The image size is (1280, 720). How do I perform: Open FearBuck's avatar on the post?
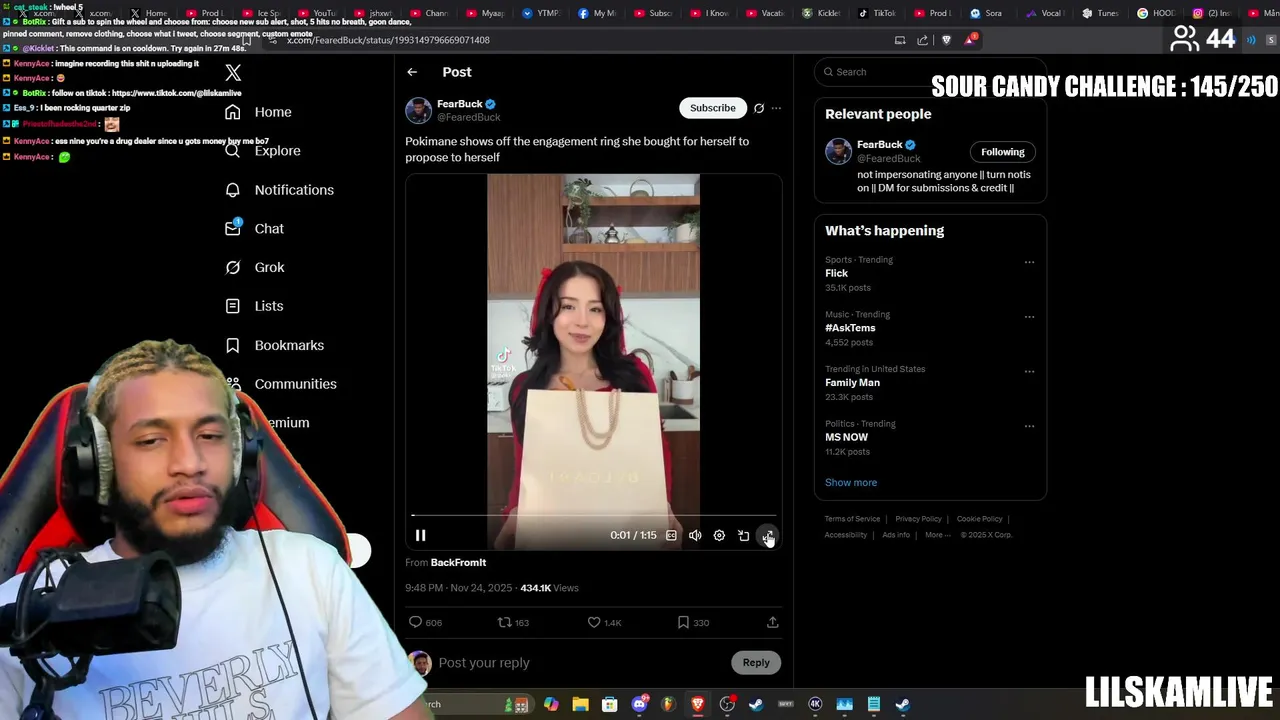(x=418, y=110)
